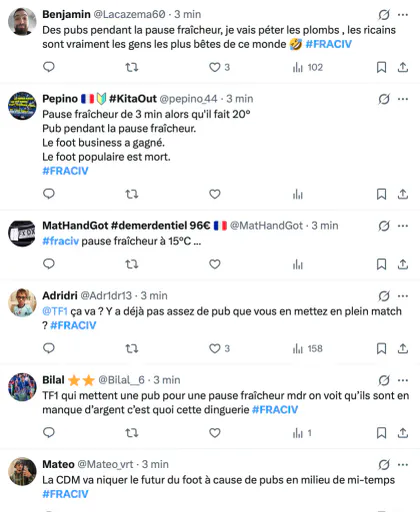Viewport: 420px width, 512px height.
Task: Expand three-dot menu on Mateo's tweet
Action: point(403,464)
